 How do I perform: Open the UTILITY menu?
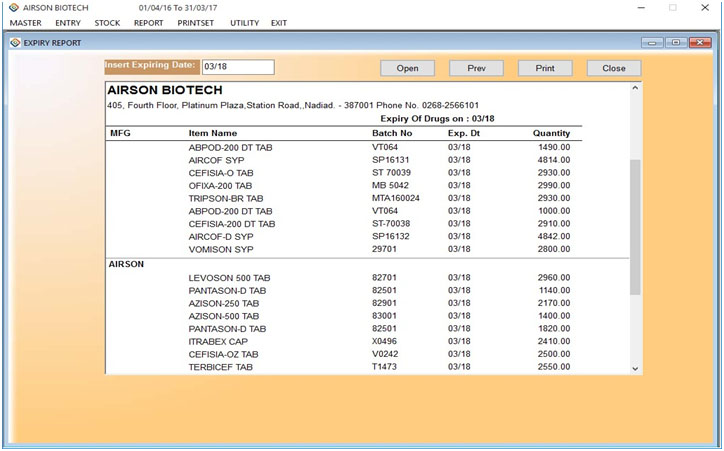click(244, 22)
